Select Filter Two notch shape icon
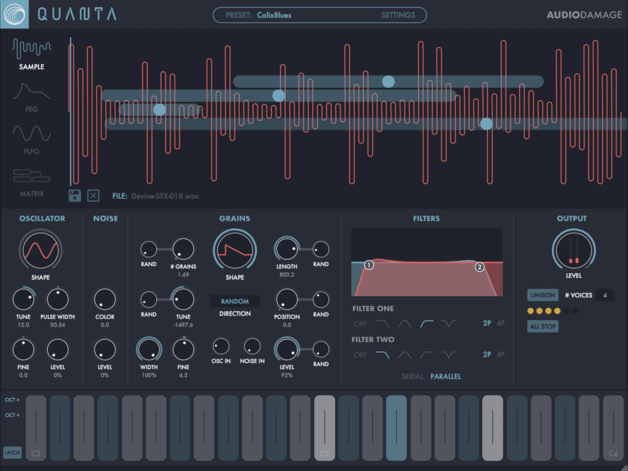This screenshot has width=628, height=471. click(449, 354)
